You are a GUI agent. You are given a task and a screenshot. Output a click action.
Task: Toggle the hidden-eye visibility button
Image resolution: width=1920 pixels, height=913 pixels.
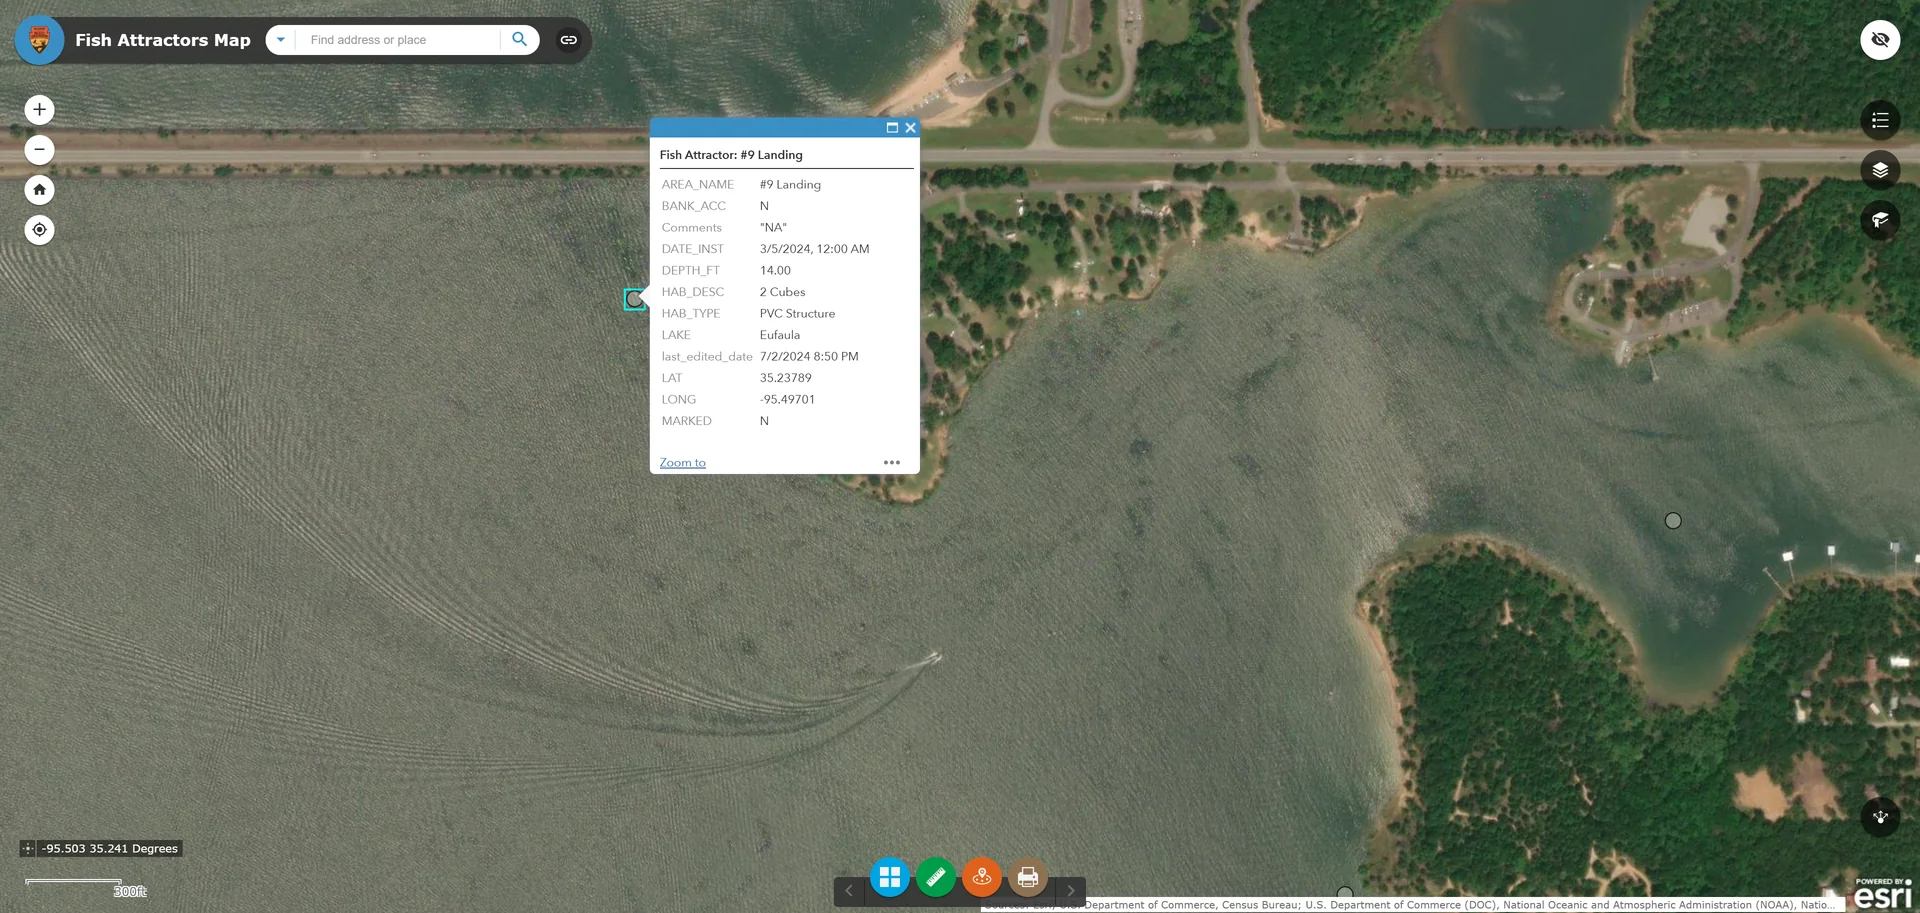coord(1880,40)
